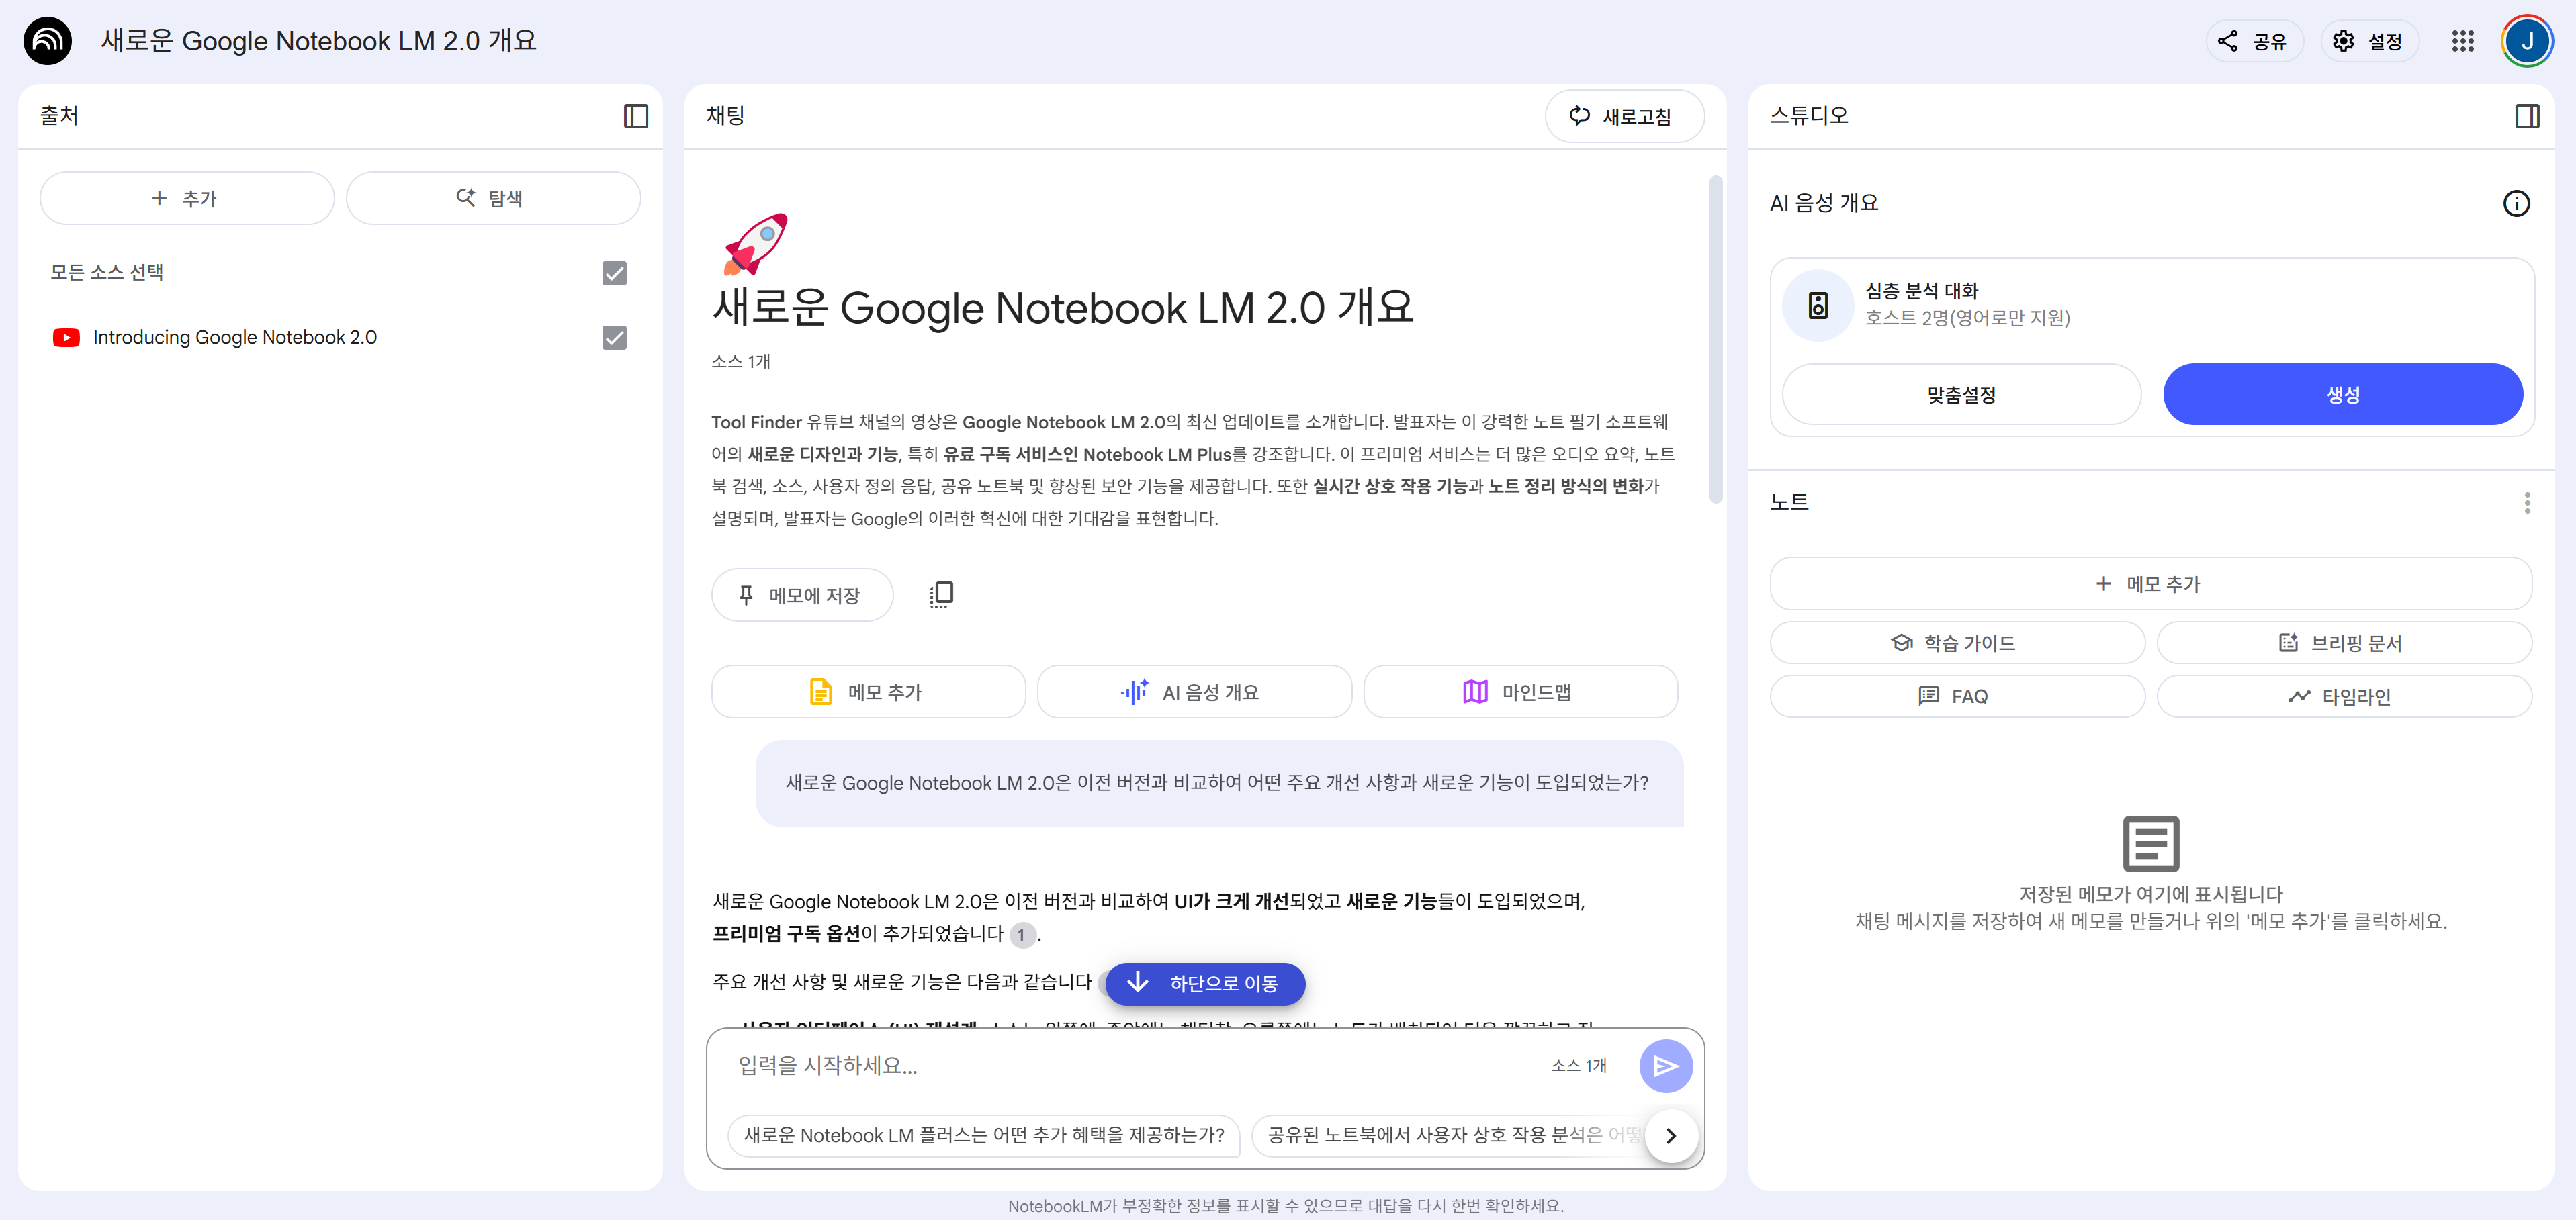The image size is (2576, 1220).
Task: Click the 공유 share button
Action: pyautogui.click(x=2254, y=41)
